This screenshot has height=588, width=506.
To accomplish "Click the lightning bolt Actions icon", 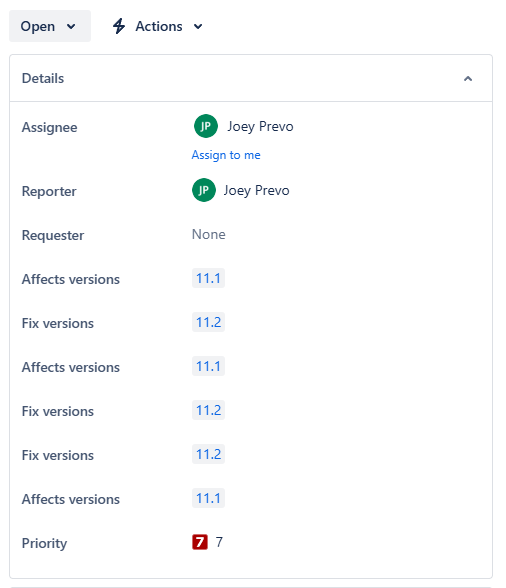I will pyautogui.click(x=119, y=26).
